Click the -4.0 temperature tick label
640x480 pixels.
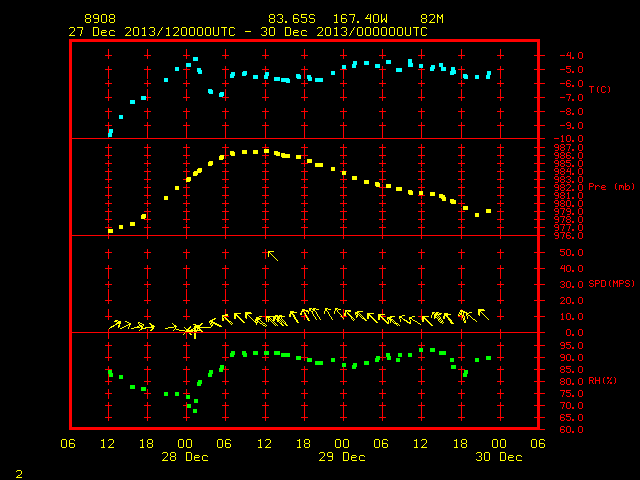pyautogui.click(x=571, y=56)
